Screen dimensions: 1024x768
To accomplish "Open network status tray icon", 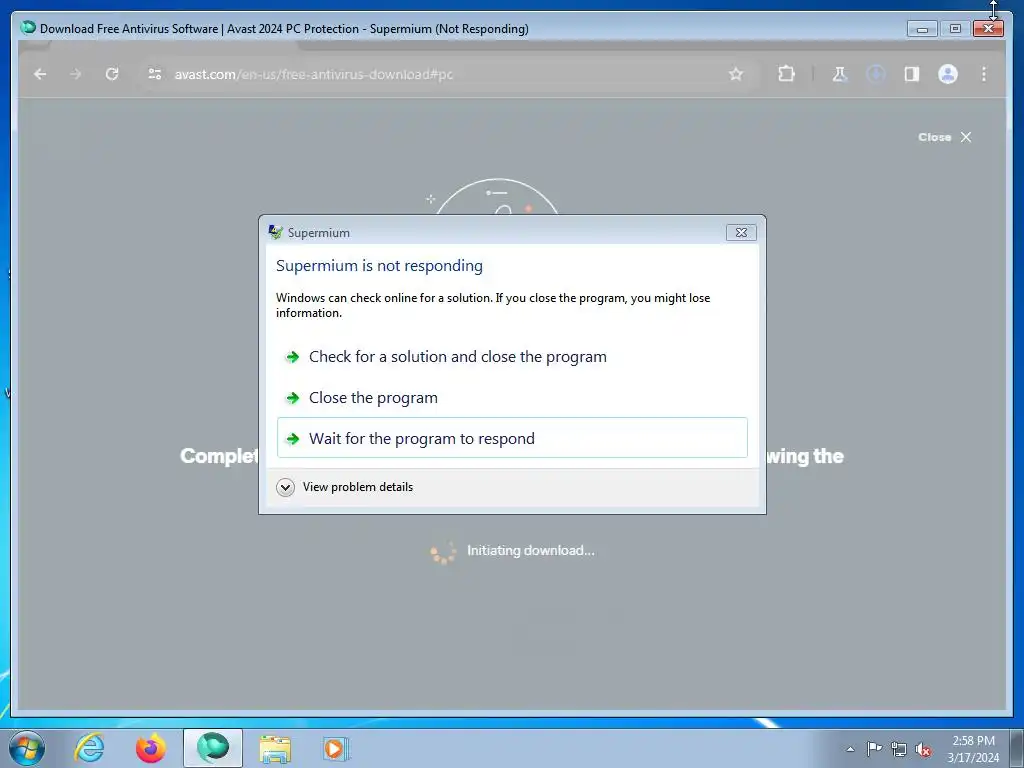I will (899, 749).
